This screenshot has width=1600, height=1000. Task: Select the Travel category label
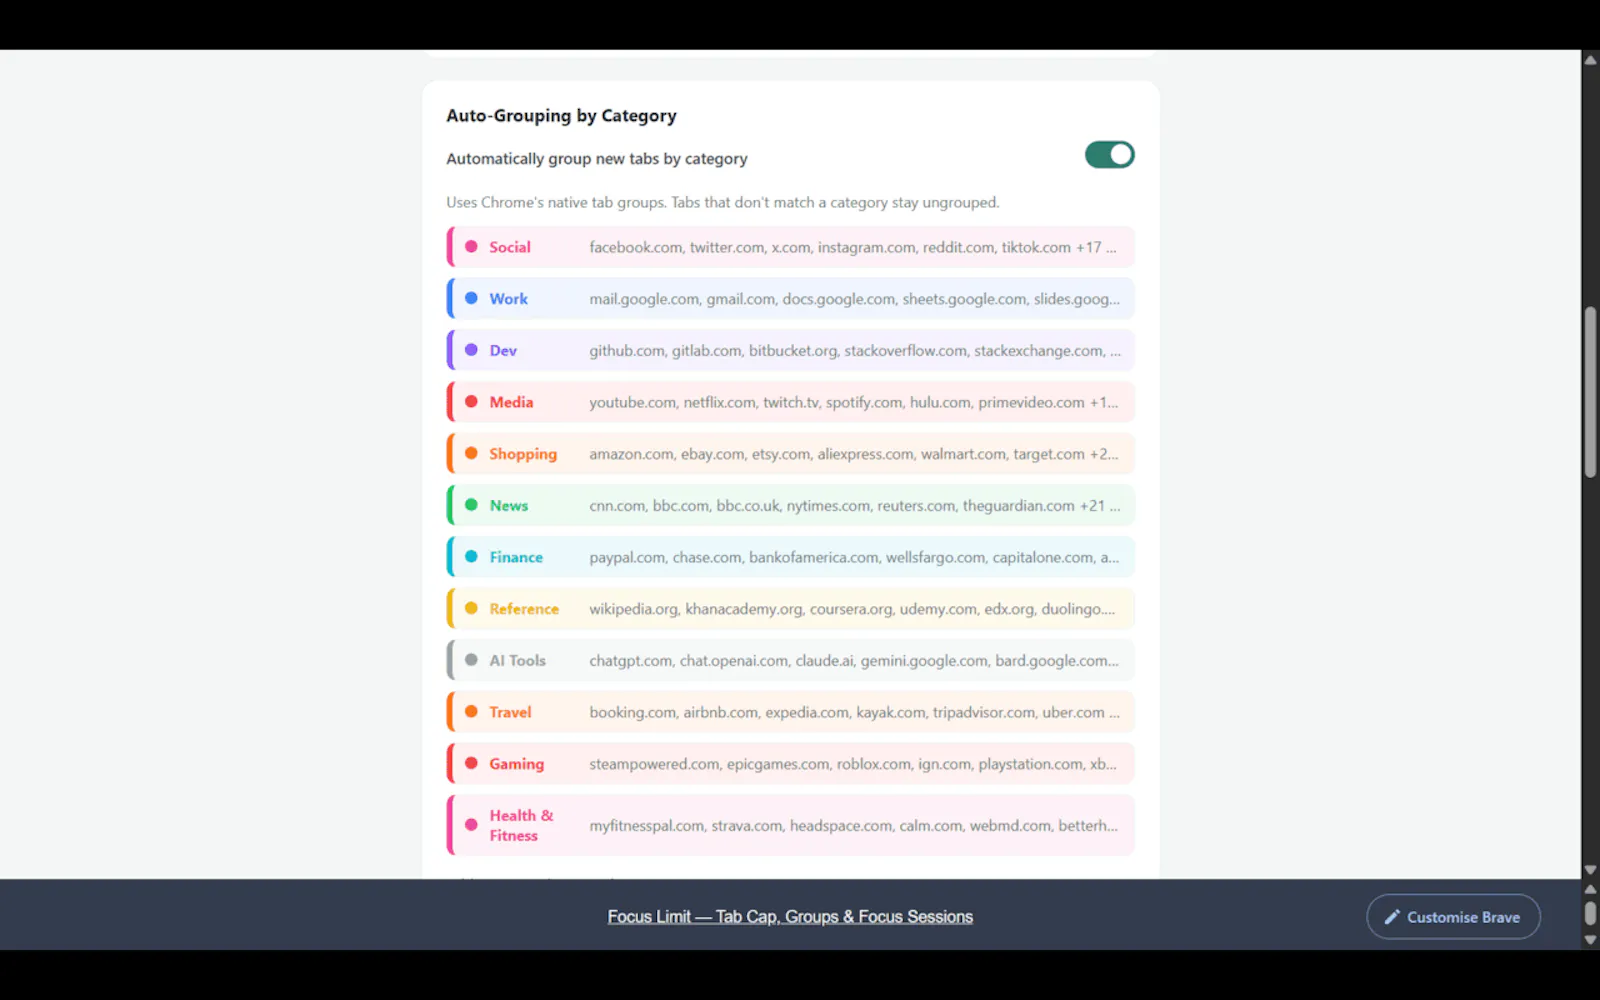pyautogui.click(x=510, y=712)
